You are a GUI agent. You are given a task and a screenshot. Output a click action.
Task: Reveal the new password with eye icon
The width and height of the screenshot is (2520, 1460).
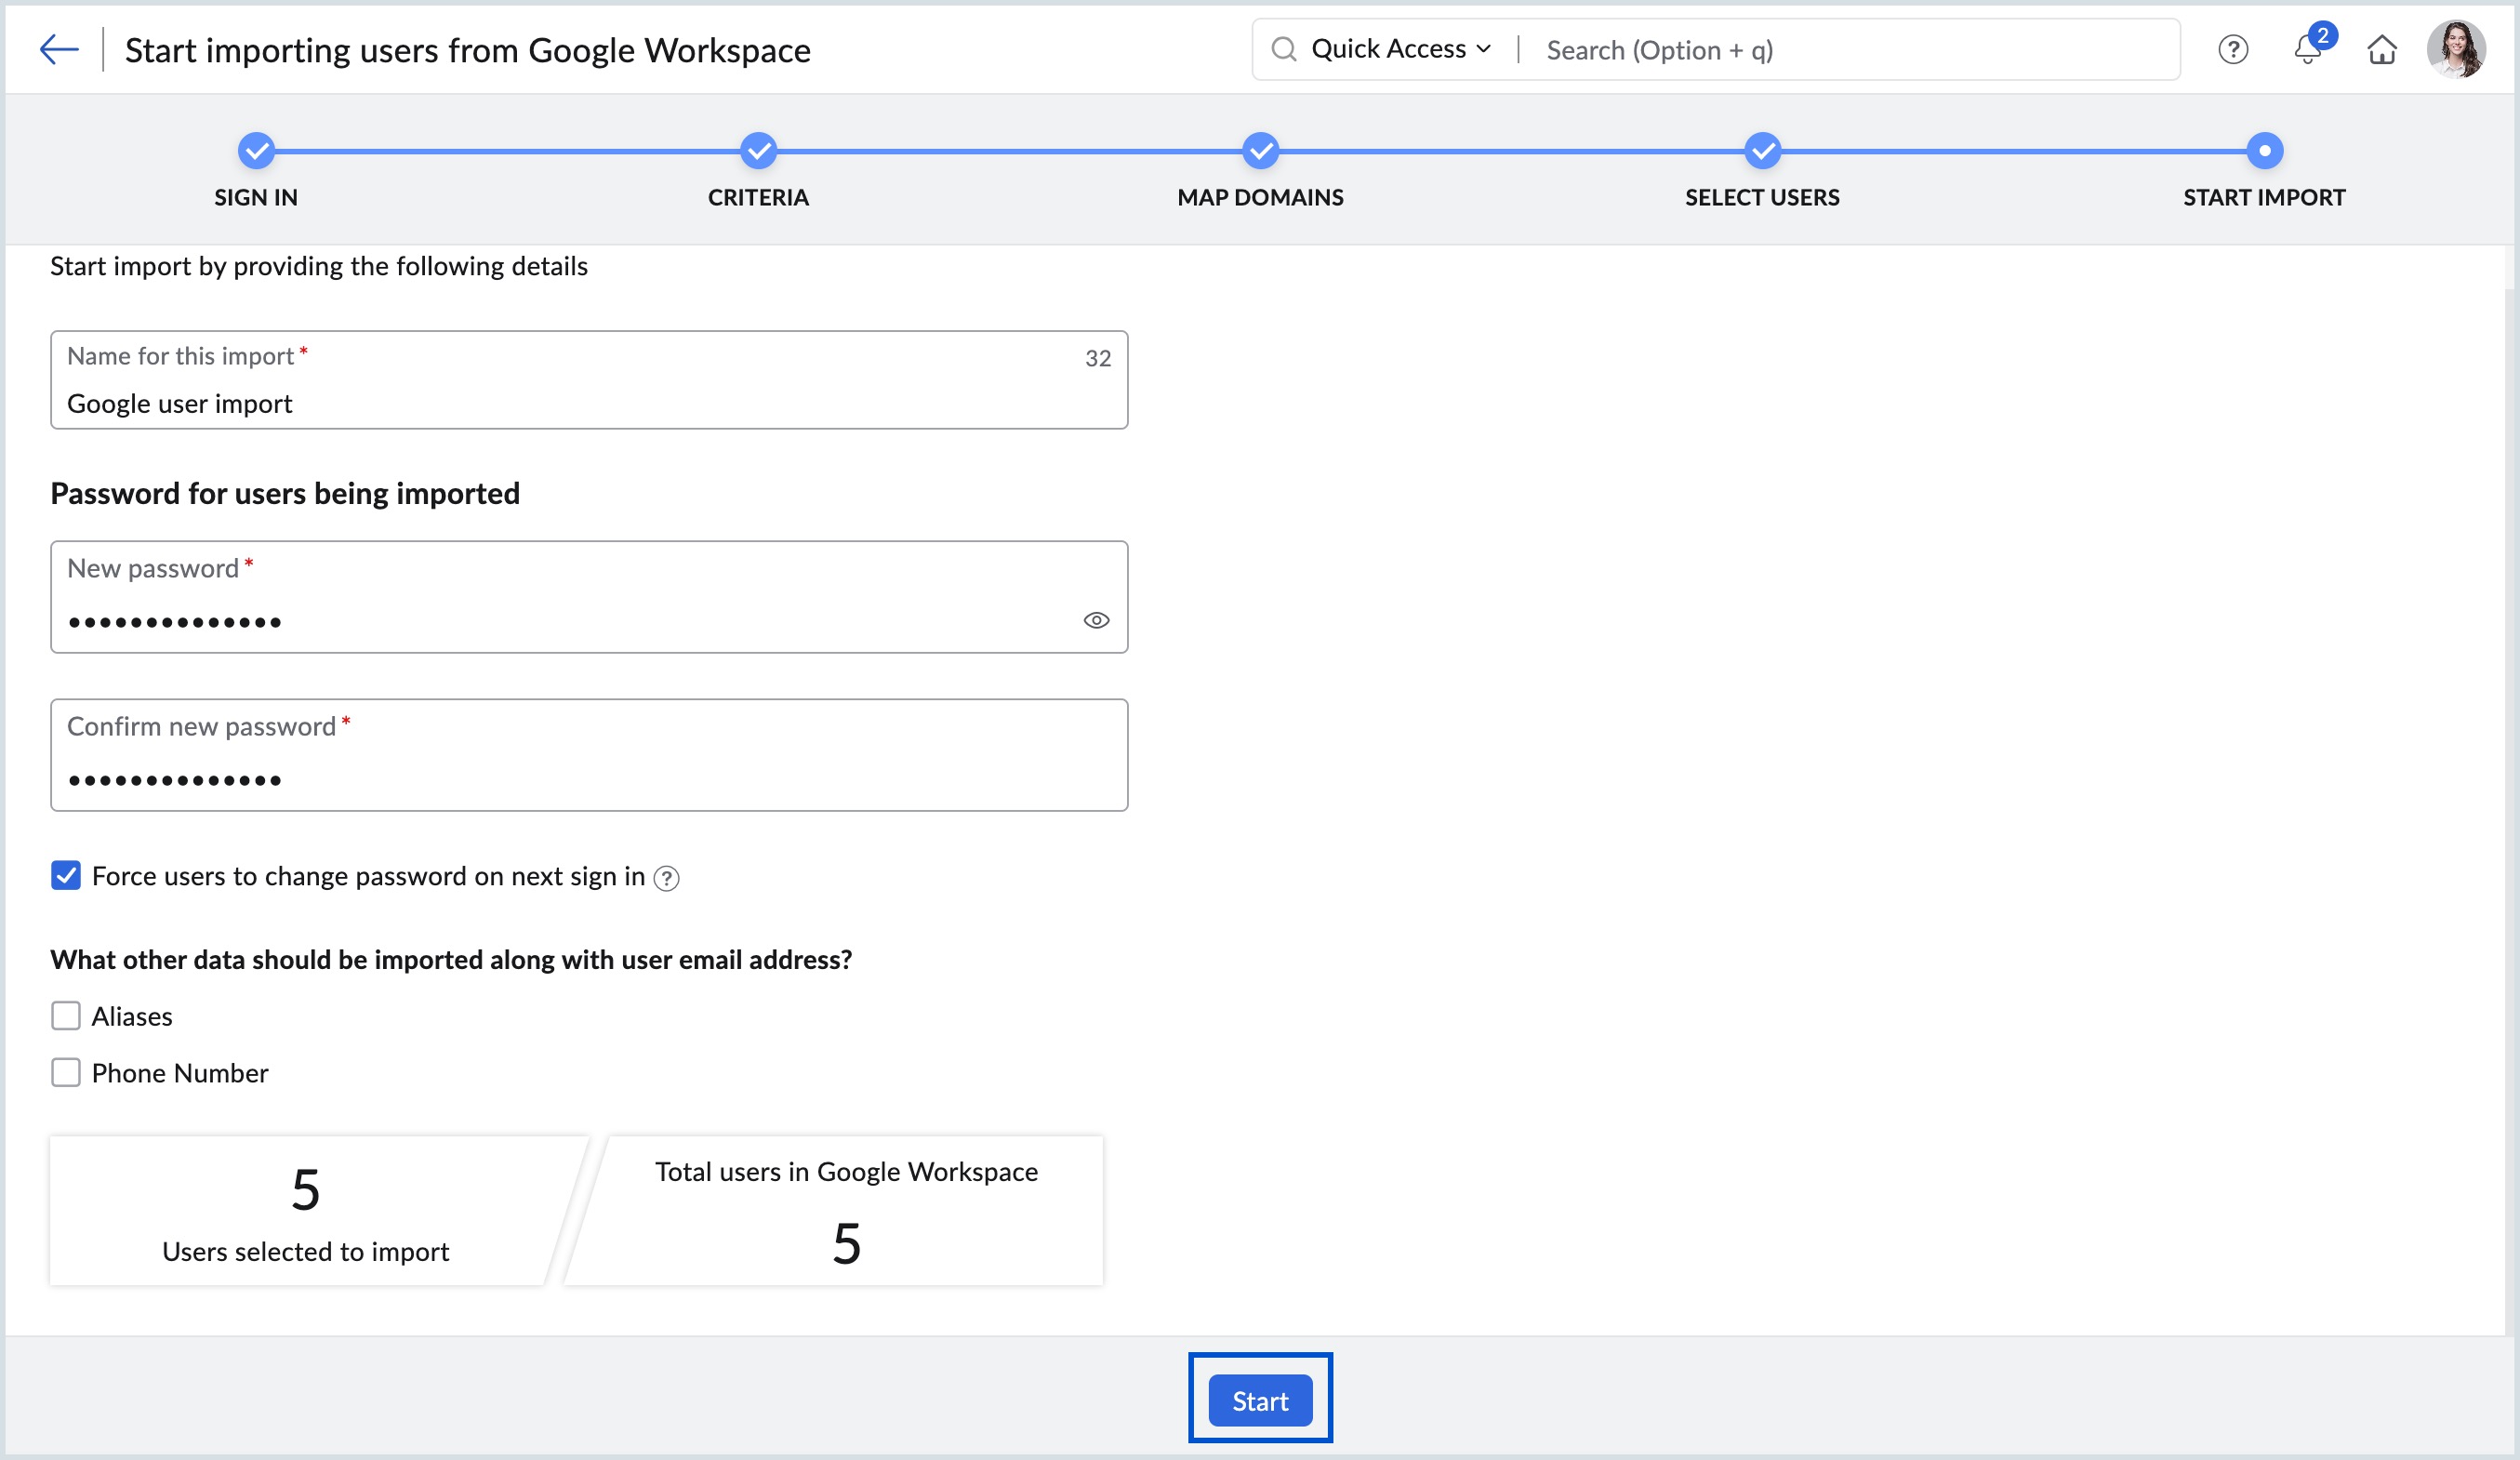tap(1096, 620)
